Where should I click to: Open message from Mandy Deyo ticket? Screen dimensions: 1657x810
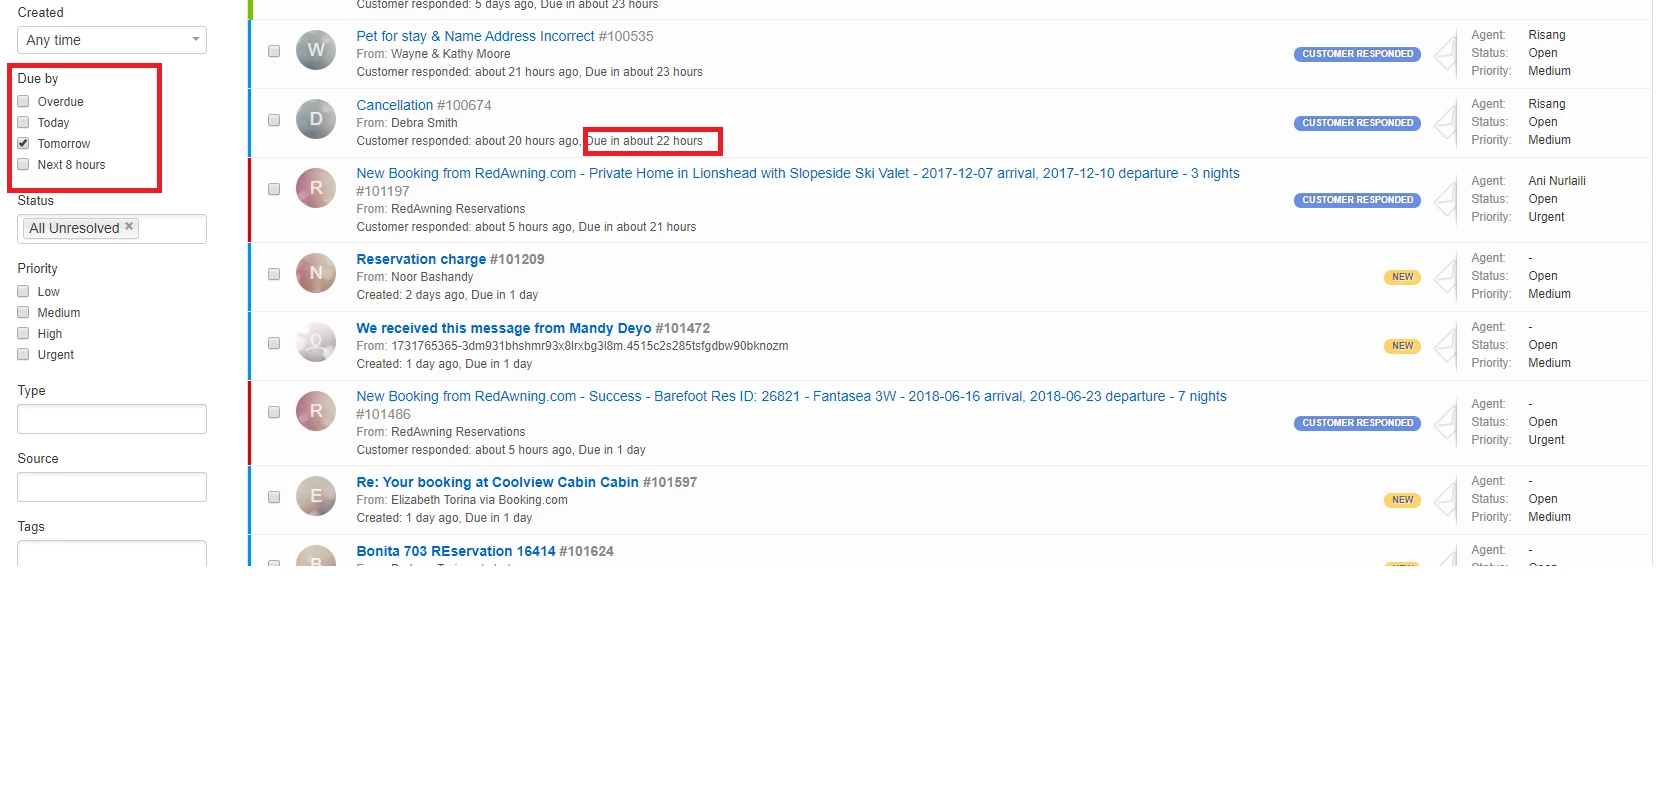(504, 328)
